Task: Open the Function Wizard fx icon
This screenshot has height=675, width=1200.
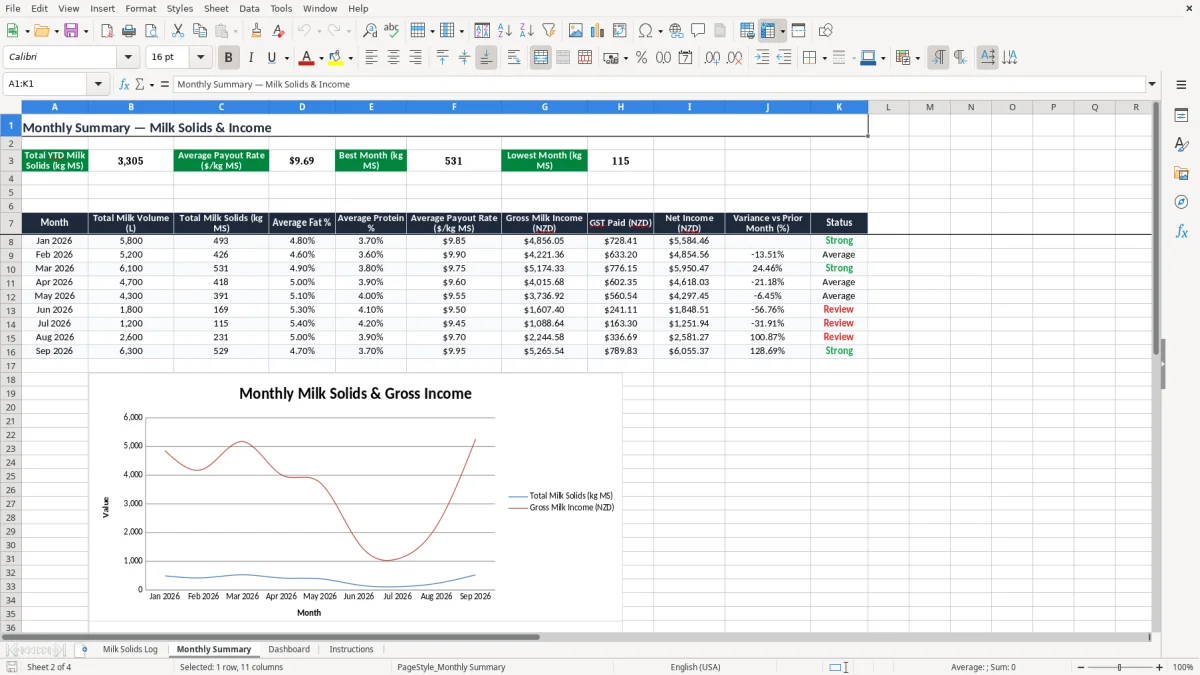Action: 124,84
